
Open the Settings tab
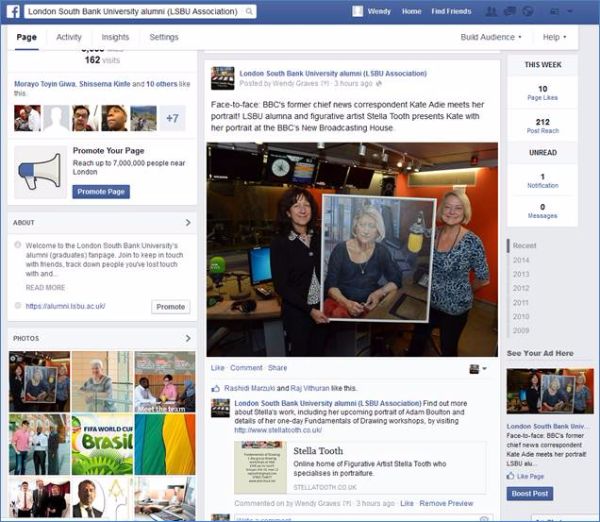point(164,37)
